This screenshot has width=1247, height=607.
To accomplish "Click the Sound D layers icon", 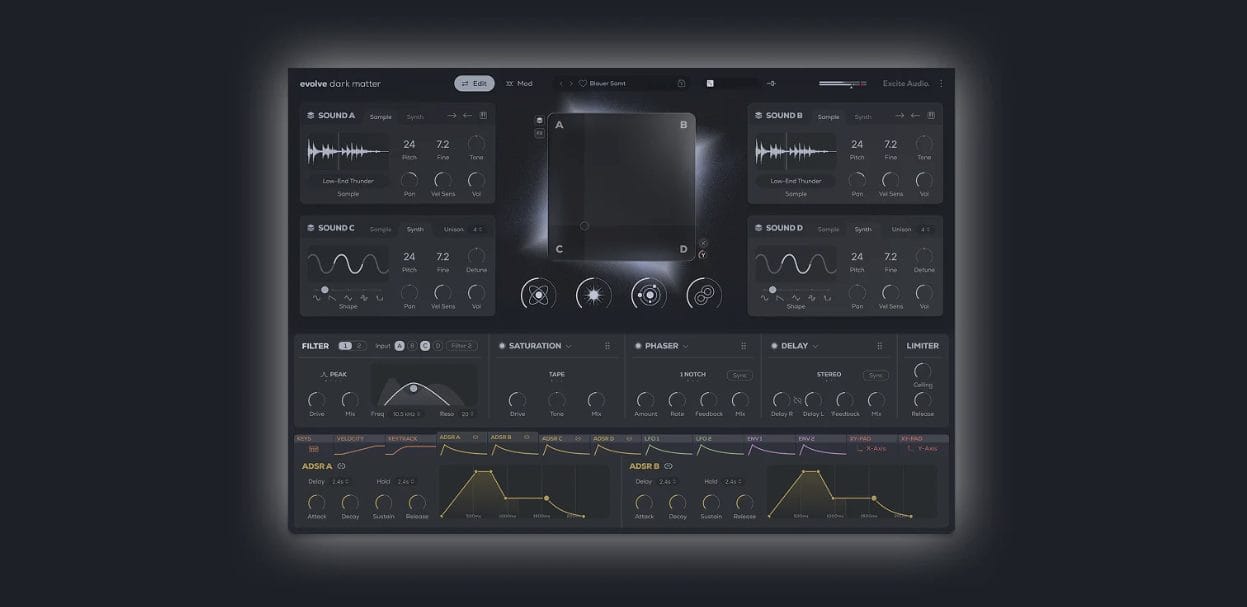I will click(759, 228).
